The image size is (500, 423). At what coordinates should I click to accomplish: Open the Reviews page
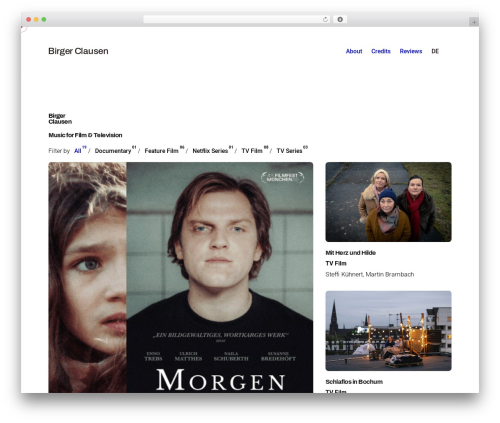pyautogui.click(x=411, y=51)
